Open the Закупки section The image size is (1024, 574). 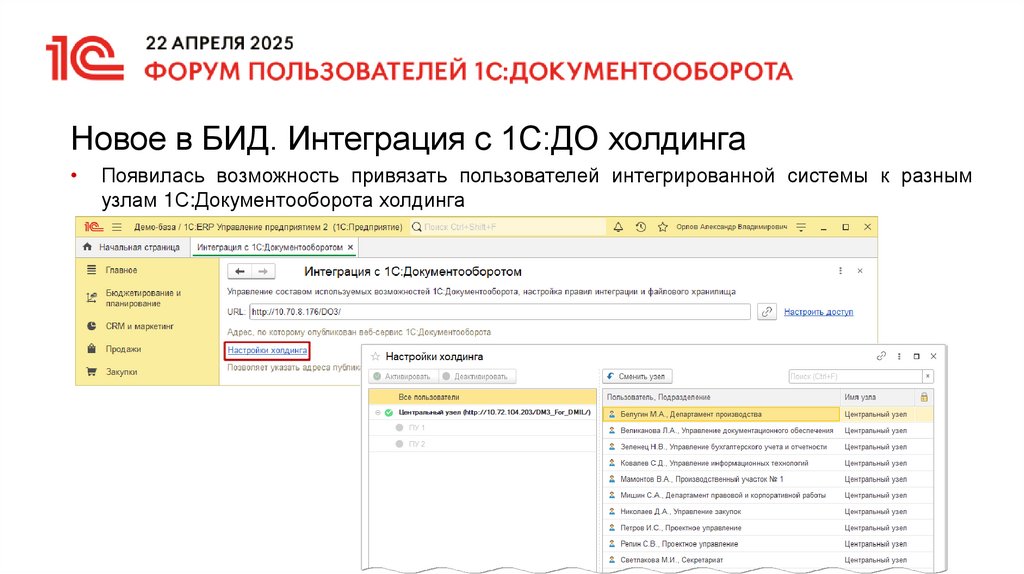pos(121,372)
